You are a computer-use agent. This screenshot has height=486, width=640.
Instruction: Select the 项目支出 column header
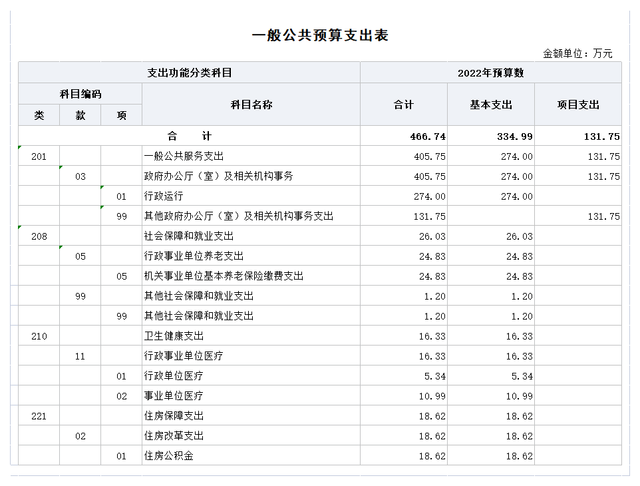(580, 104)
